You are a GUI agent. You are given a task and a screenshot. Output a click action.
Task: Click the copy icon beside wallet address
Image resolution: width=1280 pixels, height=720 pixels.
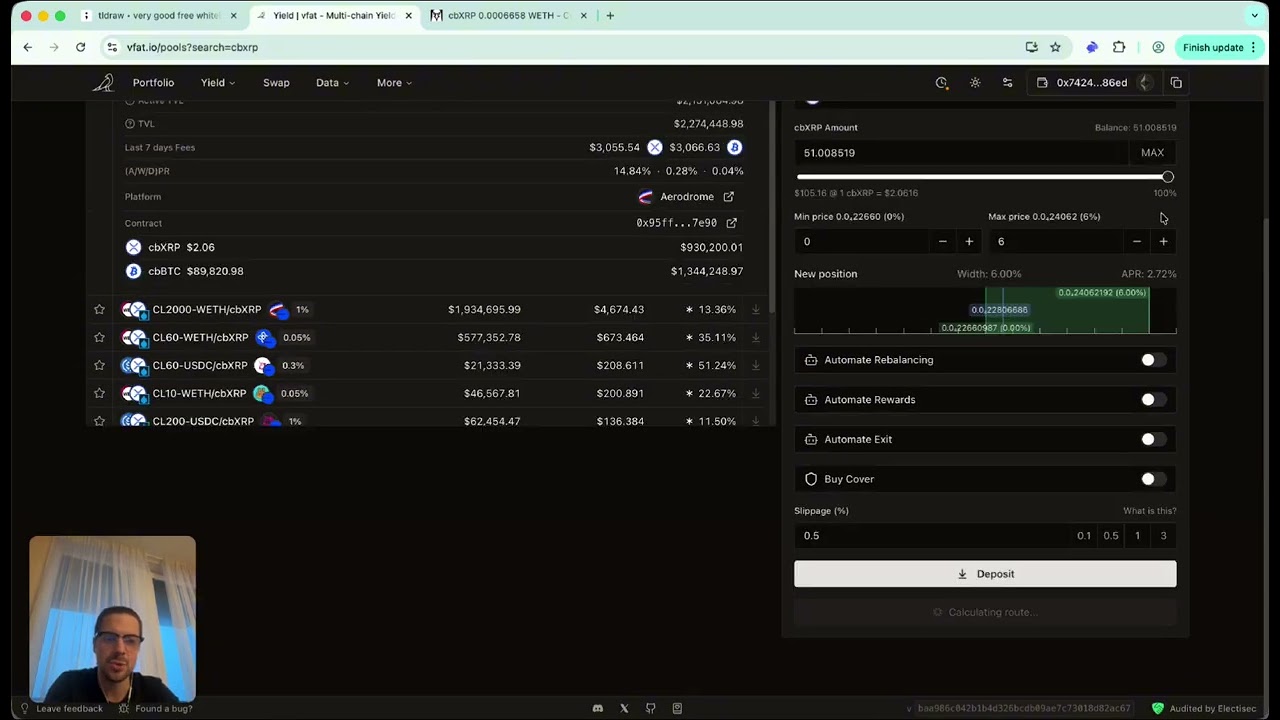pyautogui.click(x=1176, y=83)
